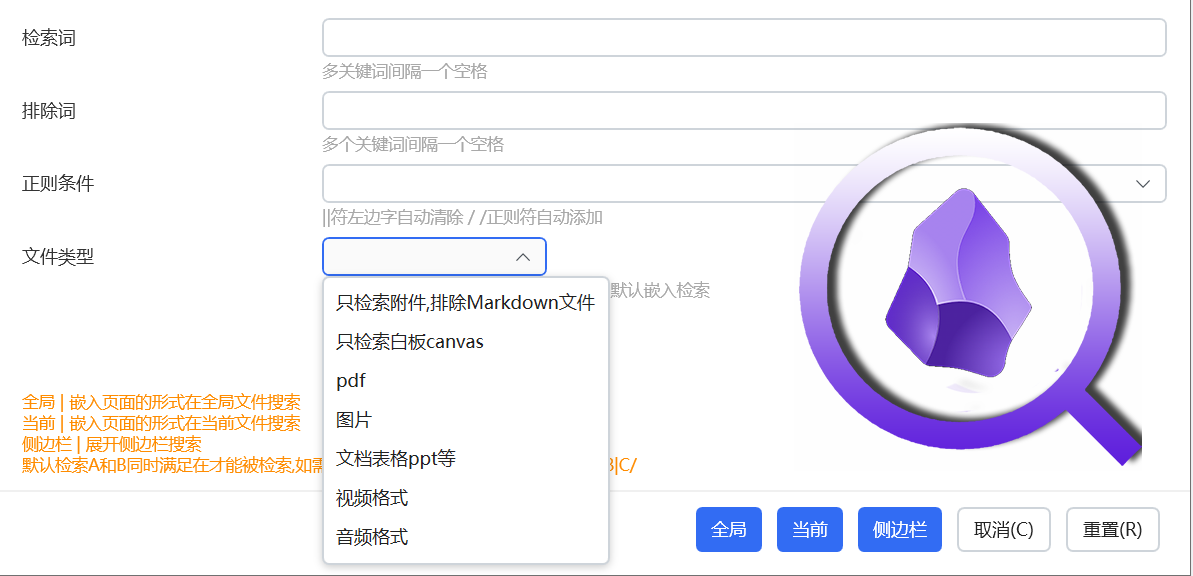Viewport: 1193px width, 576px height.
Task: Collapse the 文件类型 dropdown list
Action: 434,256
